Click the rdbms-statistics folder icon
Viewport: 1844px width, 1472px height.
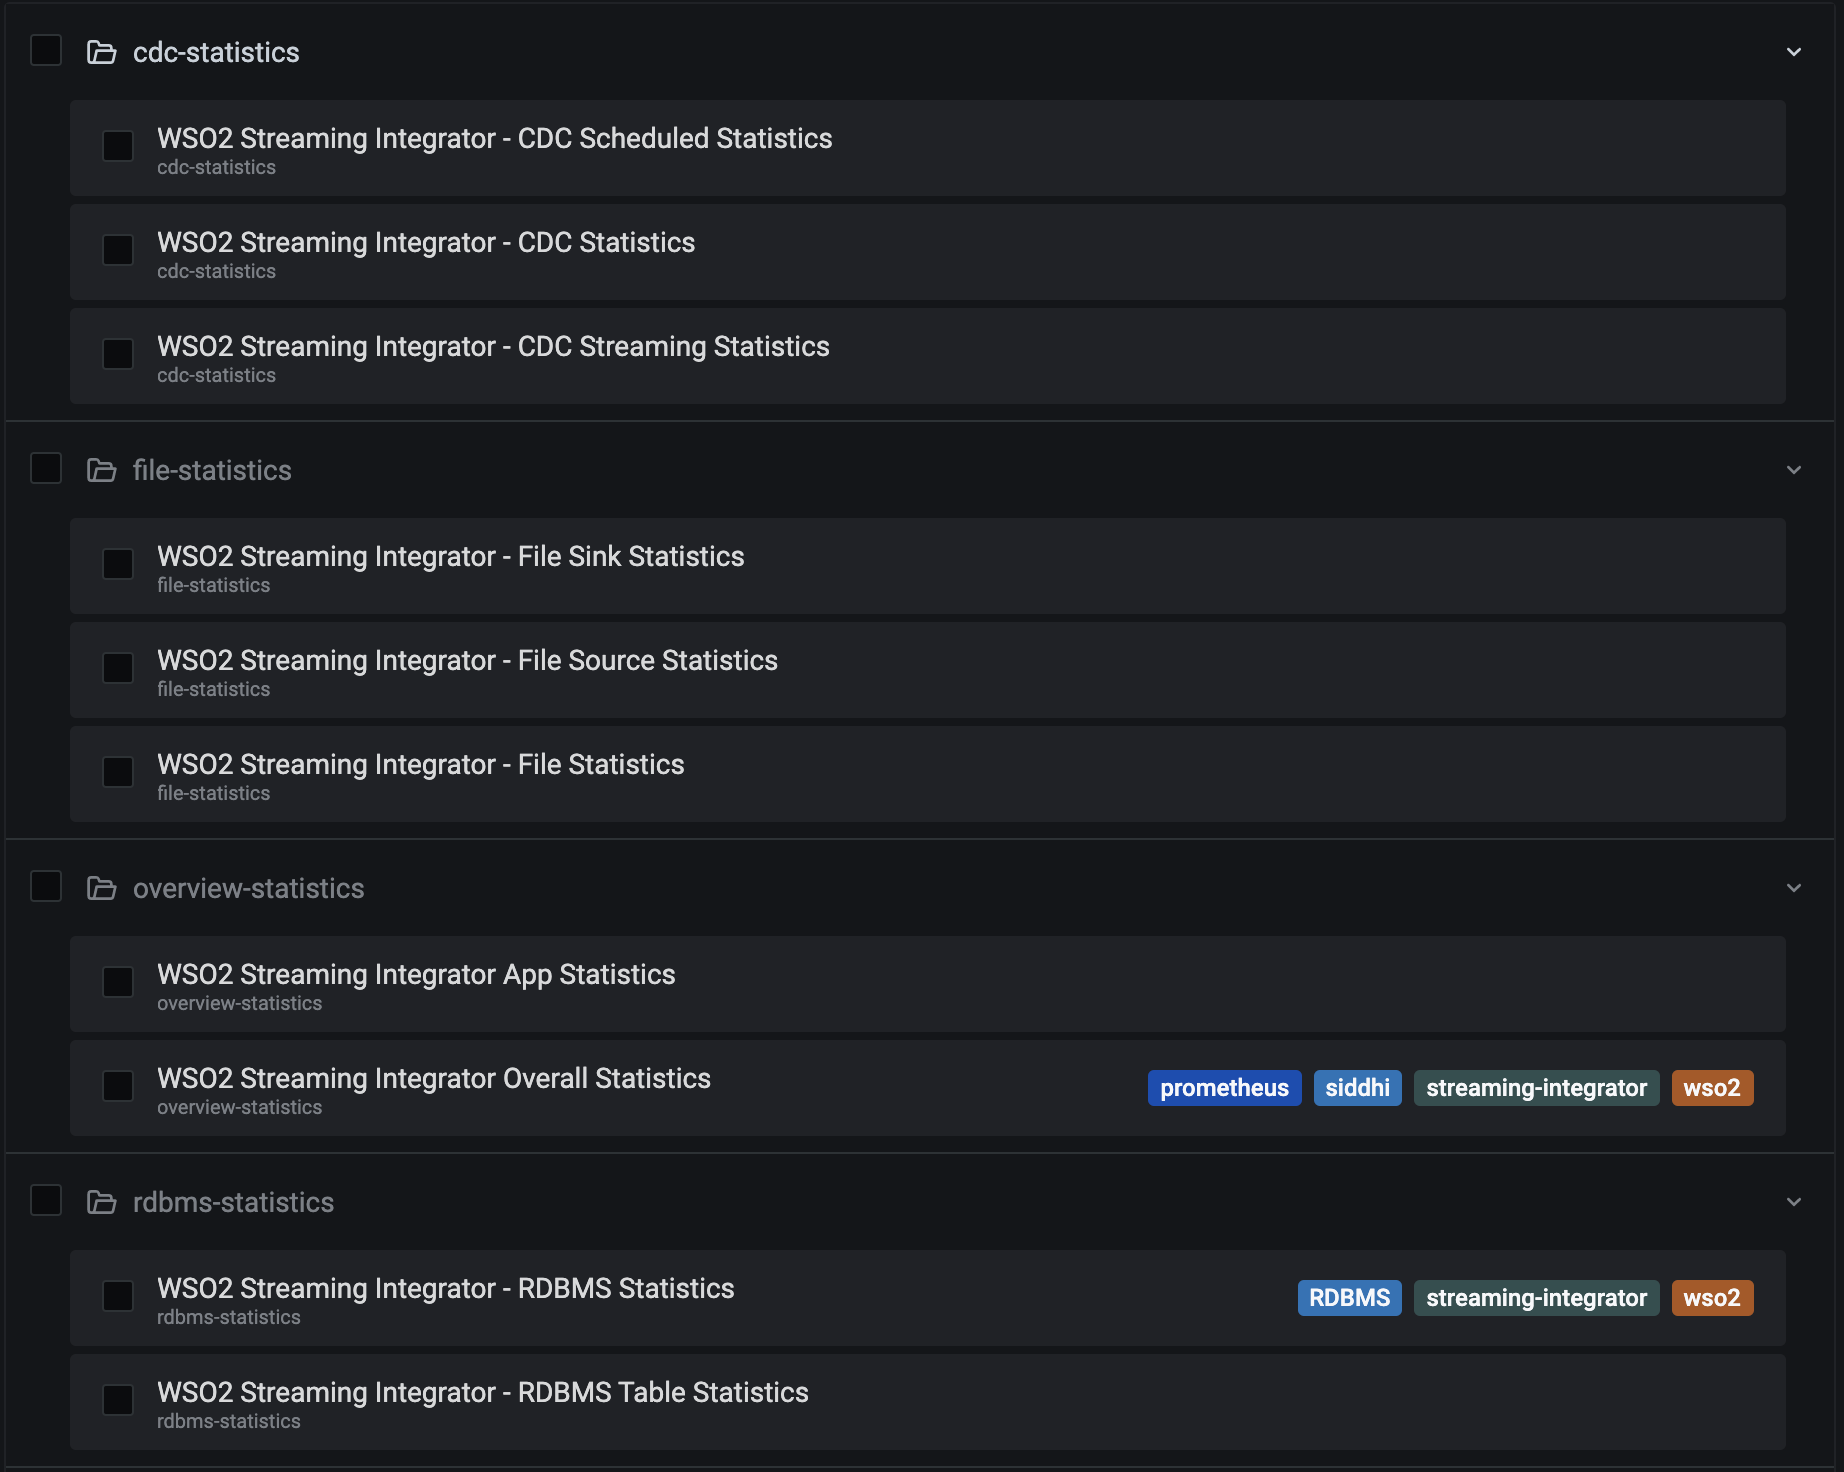click(x=102, y=1202)
